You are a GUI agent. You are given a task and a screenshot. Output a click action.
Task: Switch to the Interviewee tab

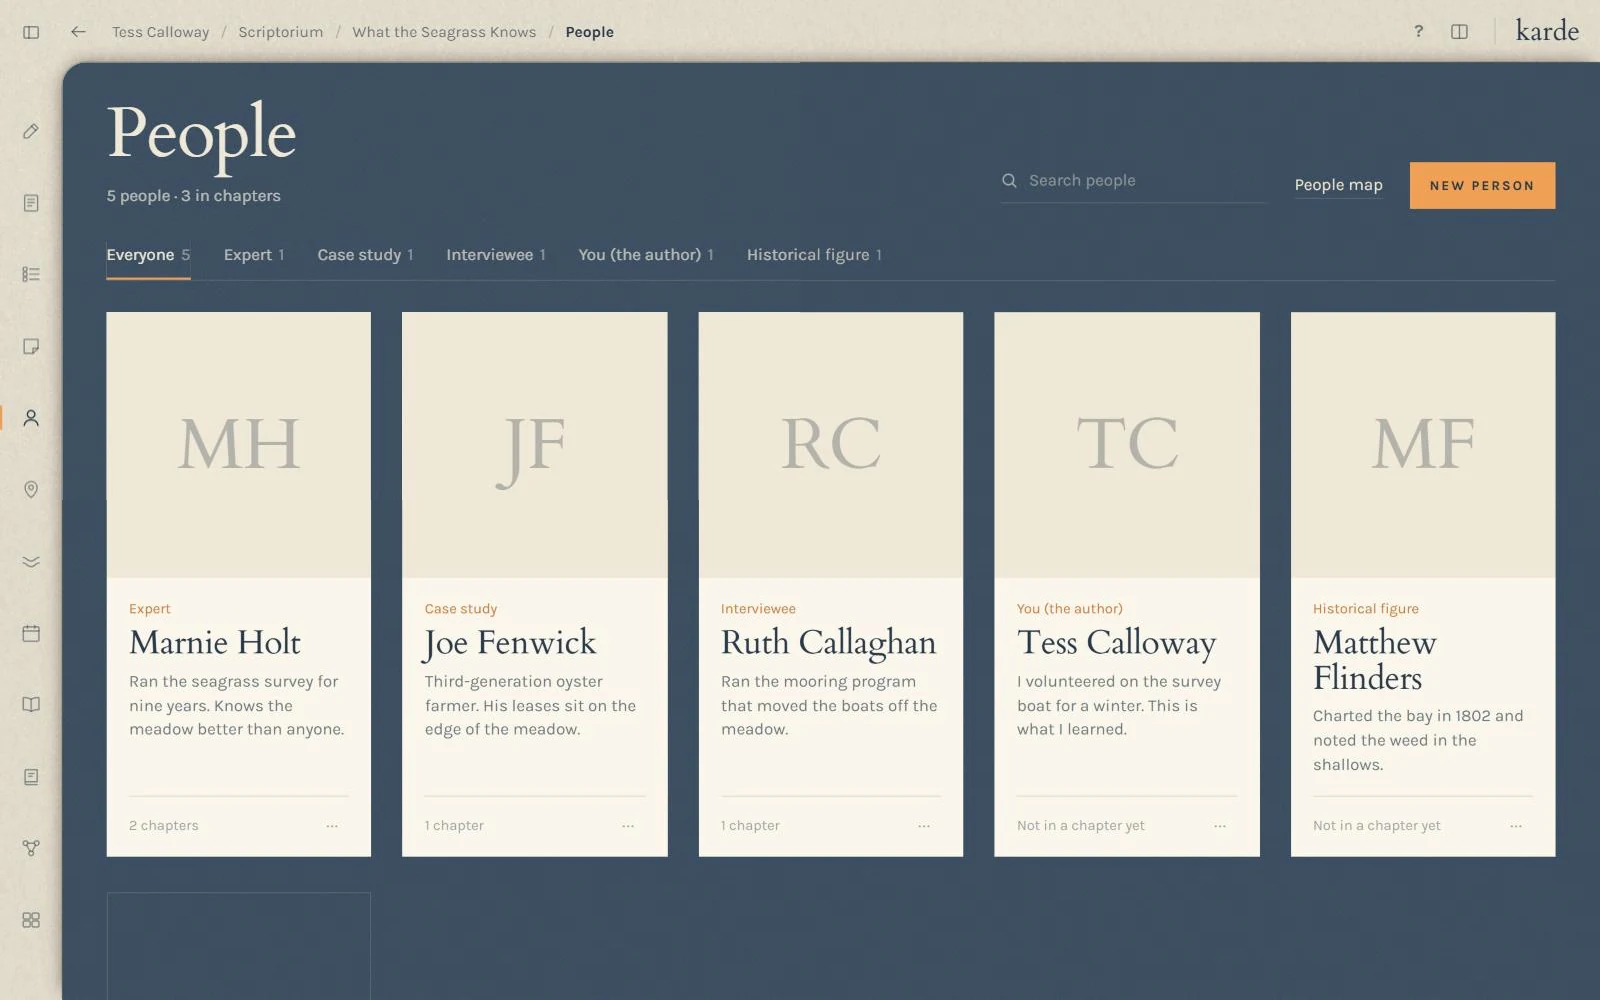pos(496,255)
